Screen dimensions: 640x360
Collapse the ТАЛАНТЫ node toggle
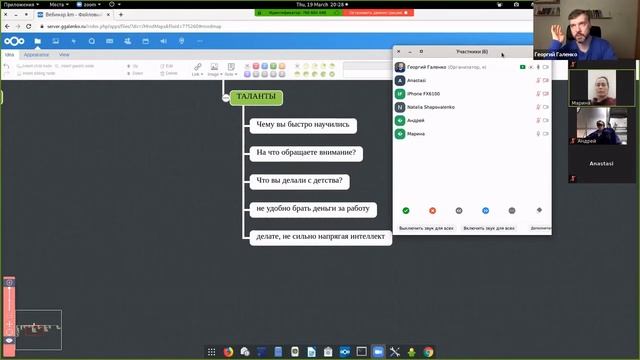(226, 98)
